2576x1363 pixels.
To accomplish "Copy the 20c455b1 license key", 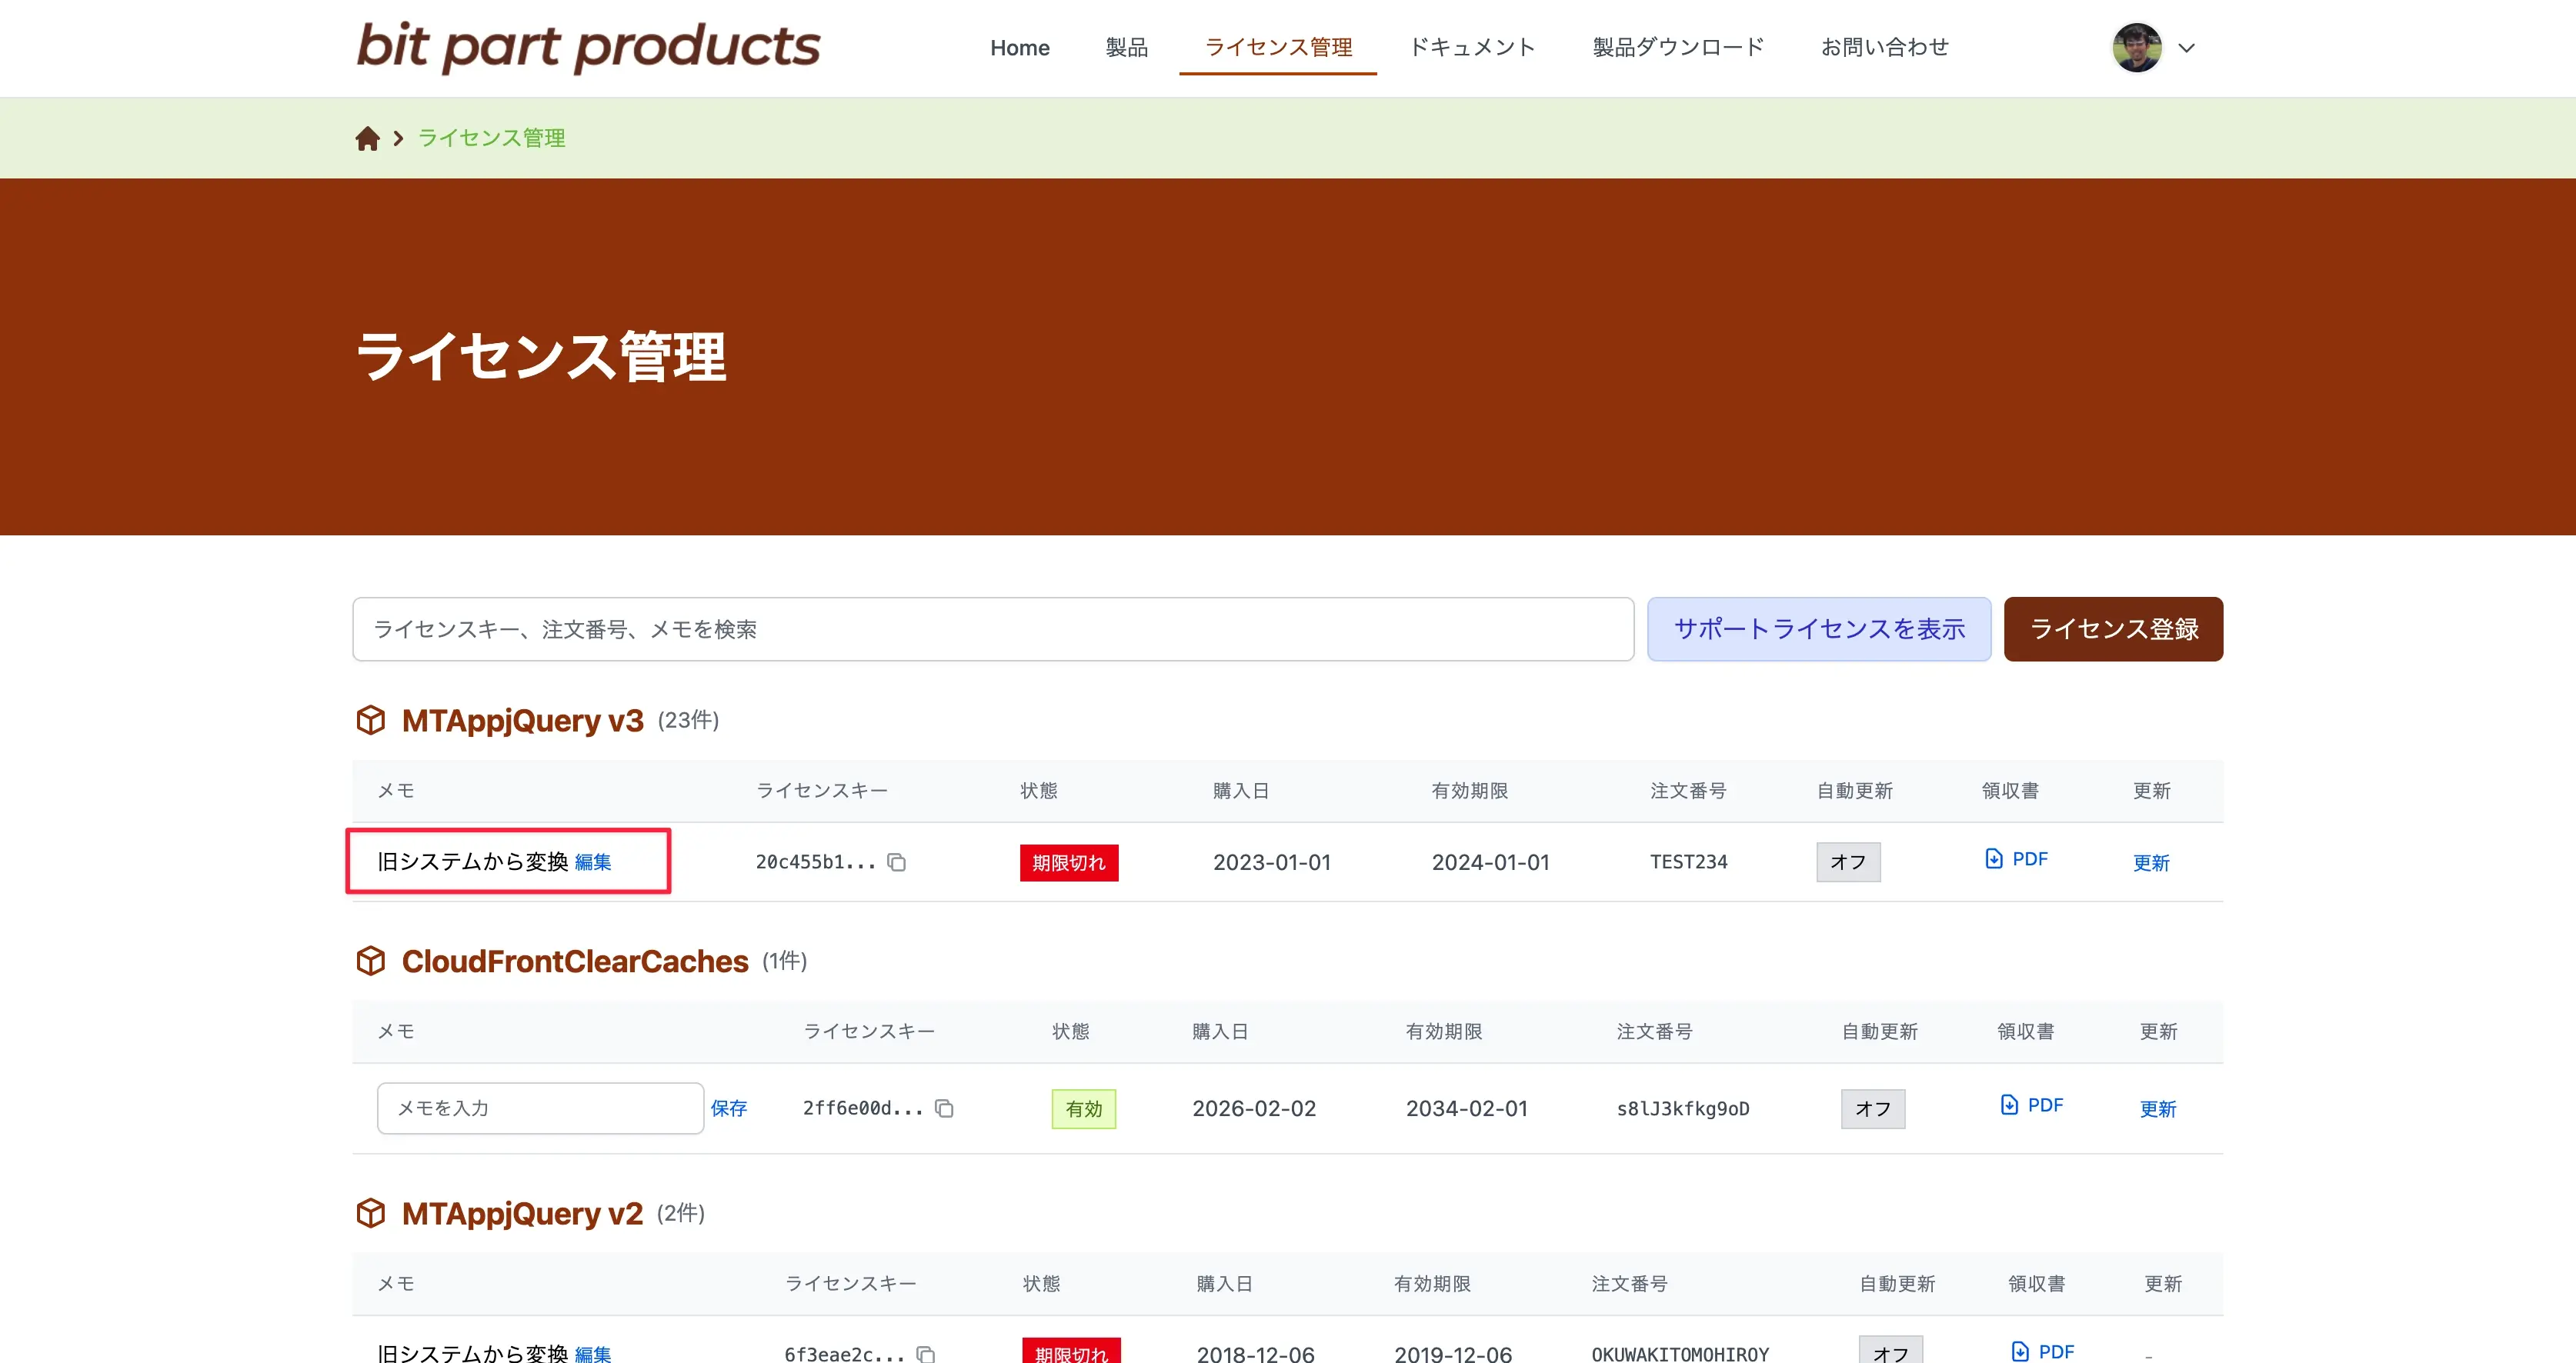I will click(x=897, y=862).
